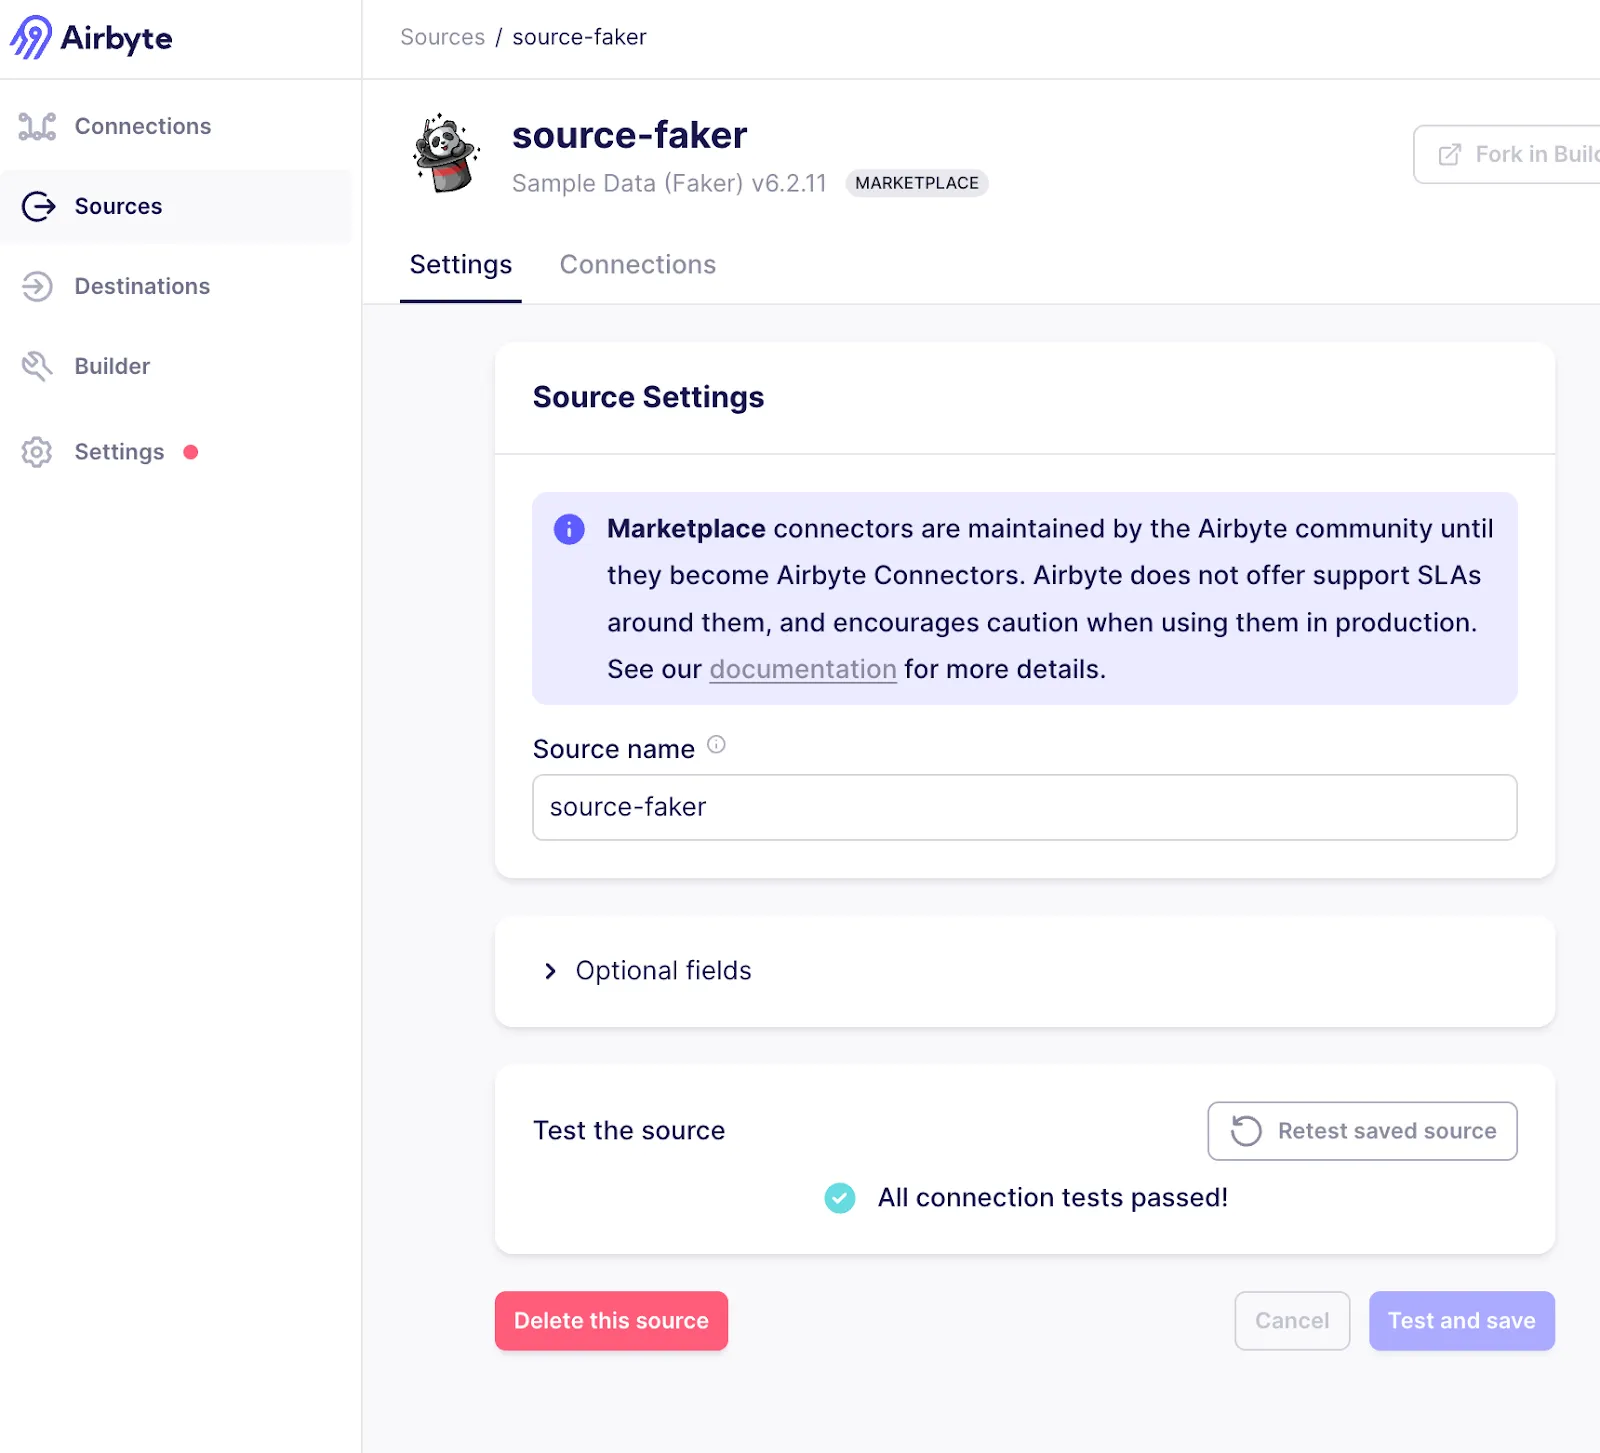Viewport: 1600px width, 1453px height.
Task: Click the Sources breadcrumb link
Action: tap(443, 37)
